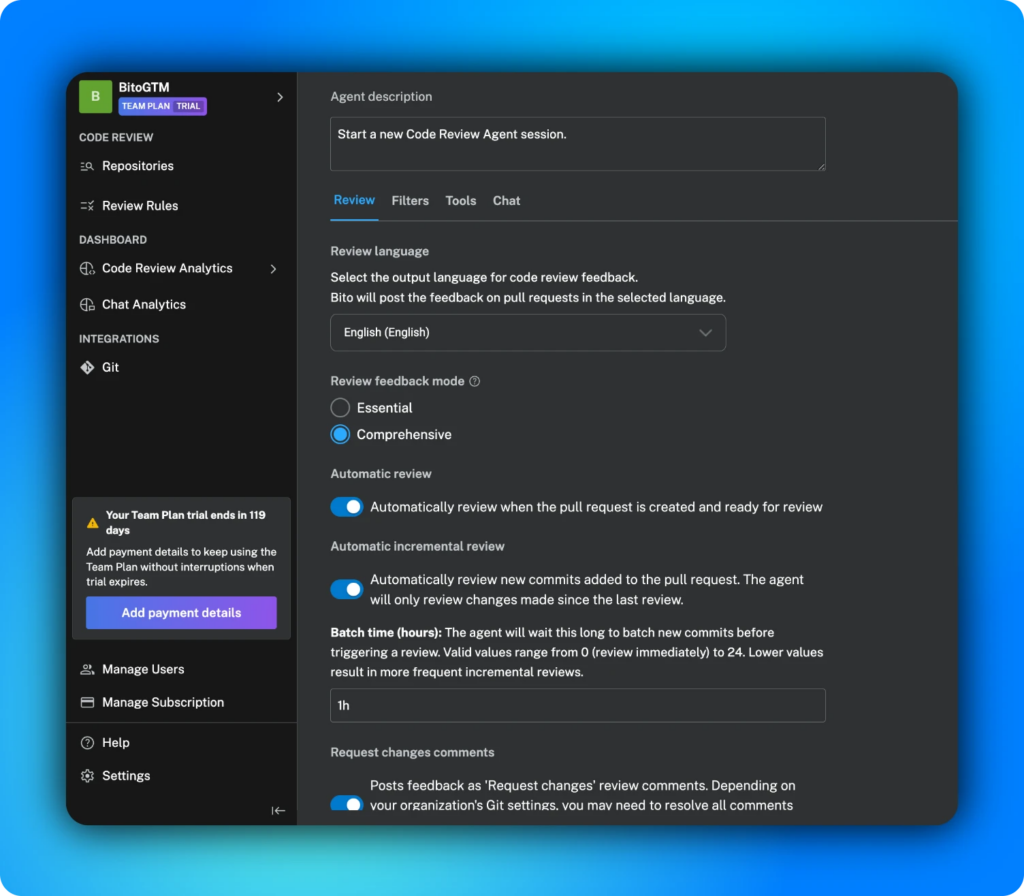Click the Git integration icon
1024x896 pixels.
(87, 368)
